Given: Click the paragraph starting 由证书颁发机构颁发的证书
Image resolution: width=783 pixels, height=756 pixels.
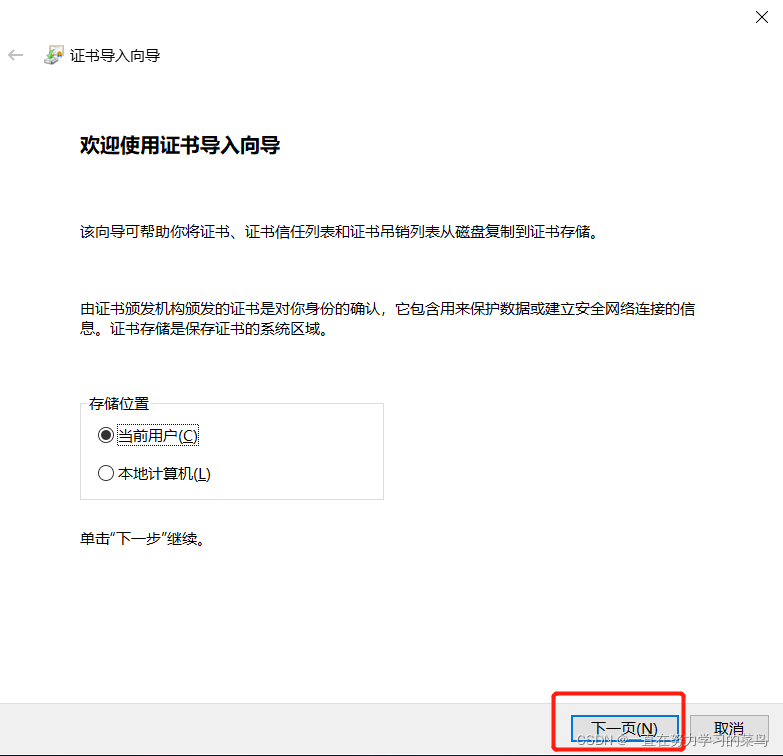Looking at the screenshot, I should (388, 319).
